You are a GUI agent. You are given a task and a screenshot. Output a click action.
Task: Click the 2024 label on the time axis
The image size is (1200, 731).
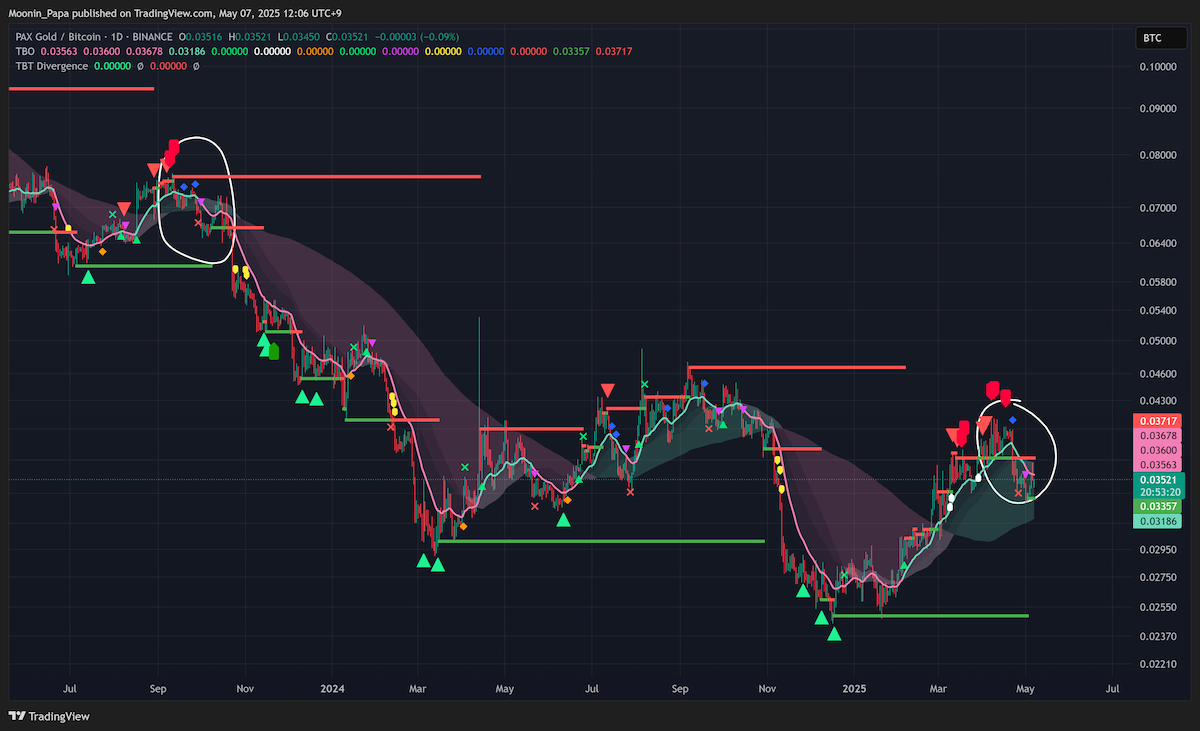tap(333, 689)
